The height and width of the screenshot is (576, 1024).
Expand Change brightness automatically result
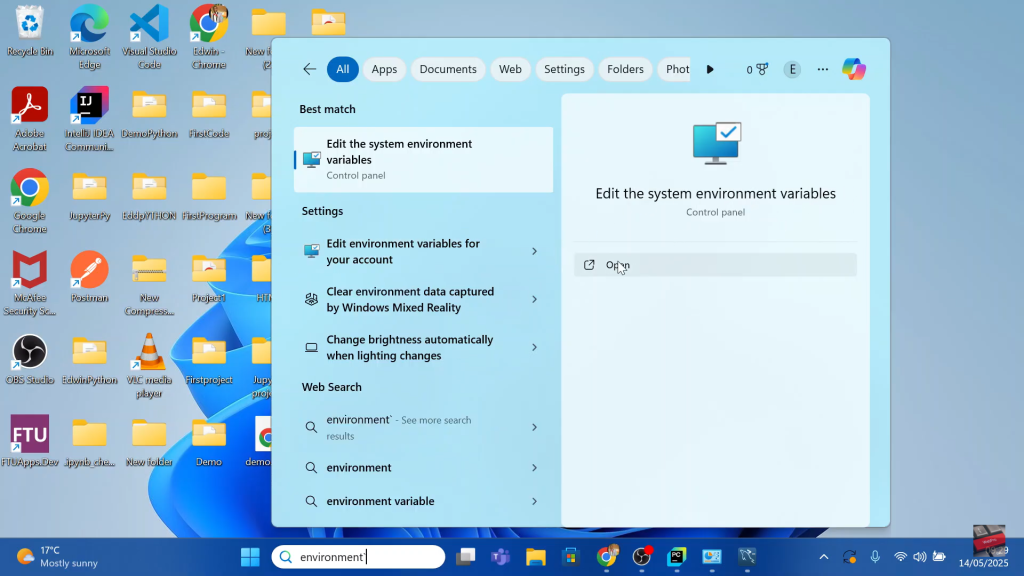pyautogui.click(x=534, y=347)
